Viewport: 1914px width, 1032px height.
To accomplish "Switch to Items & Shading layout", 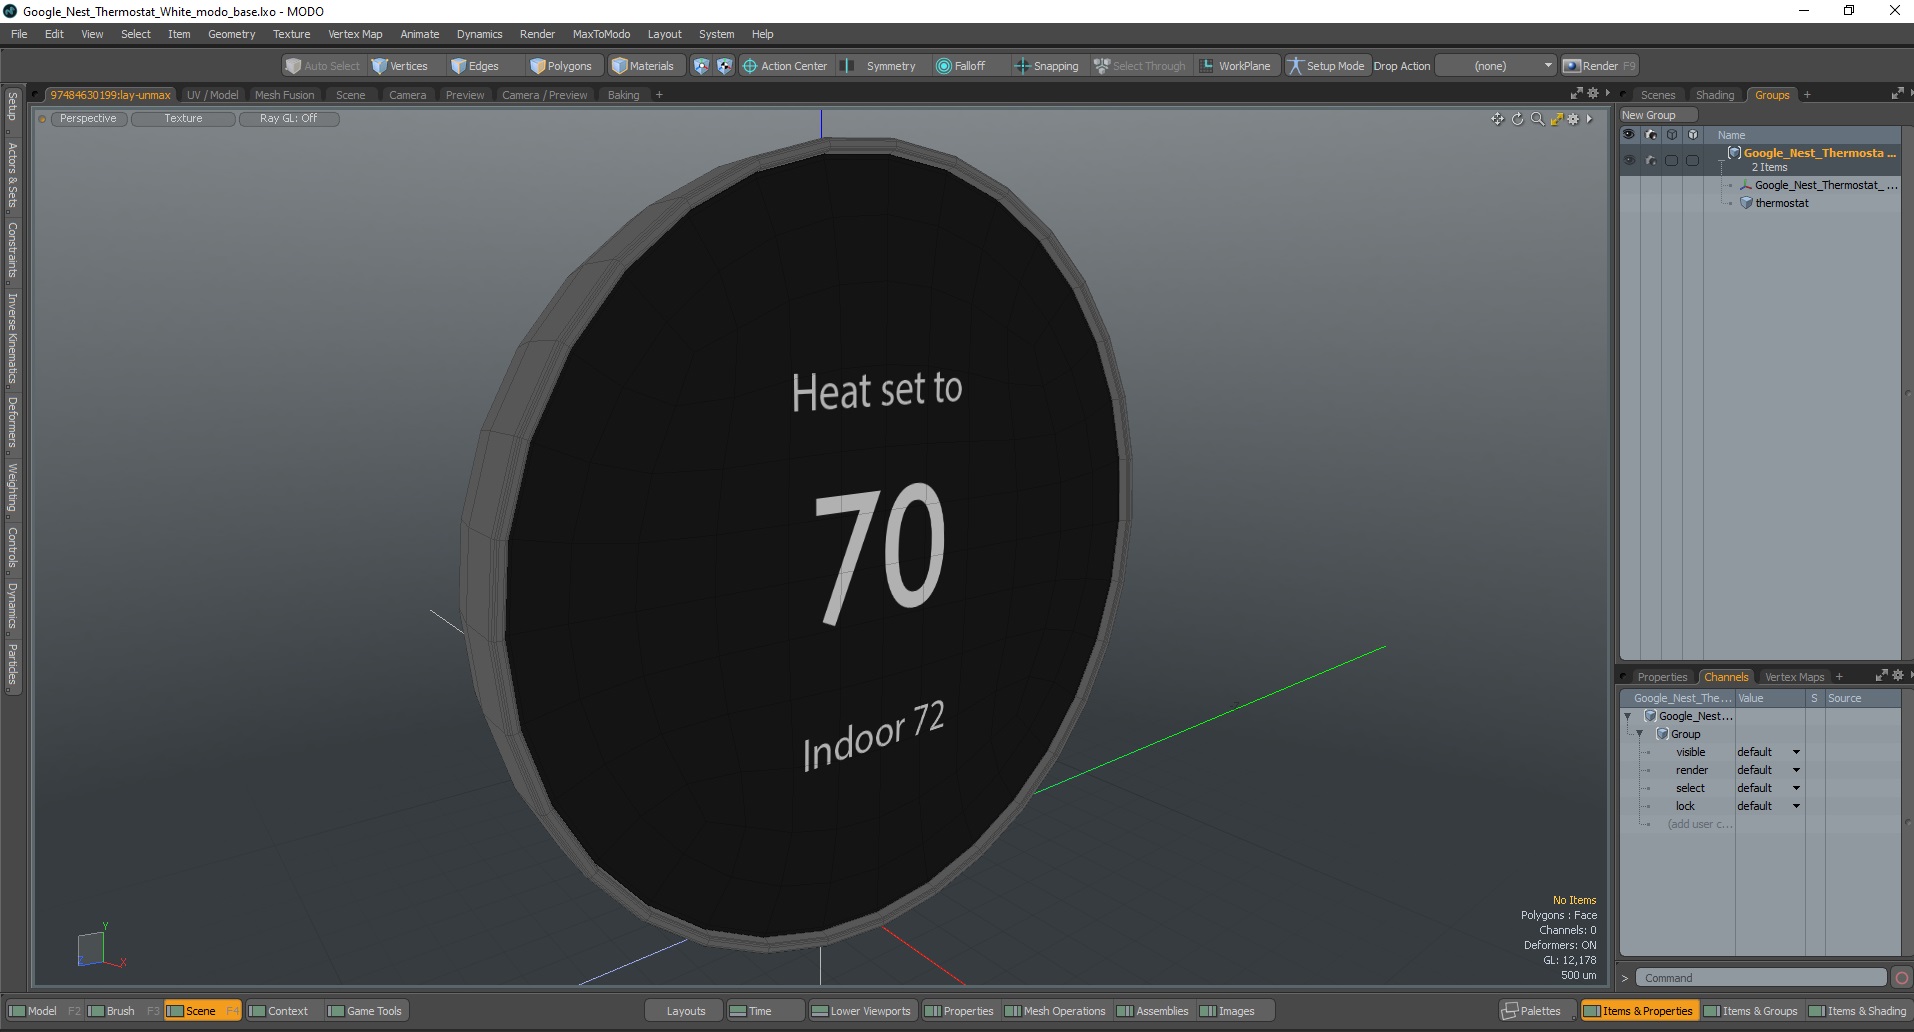I will pos(1858,1011).
